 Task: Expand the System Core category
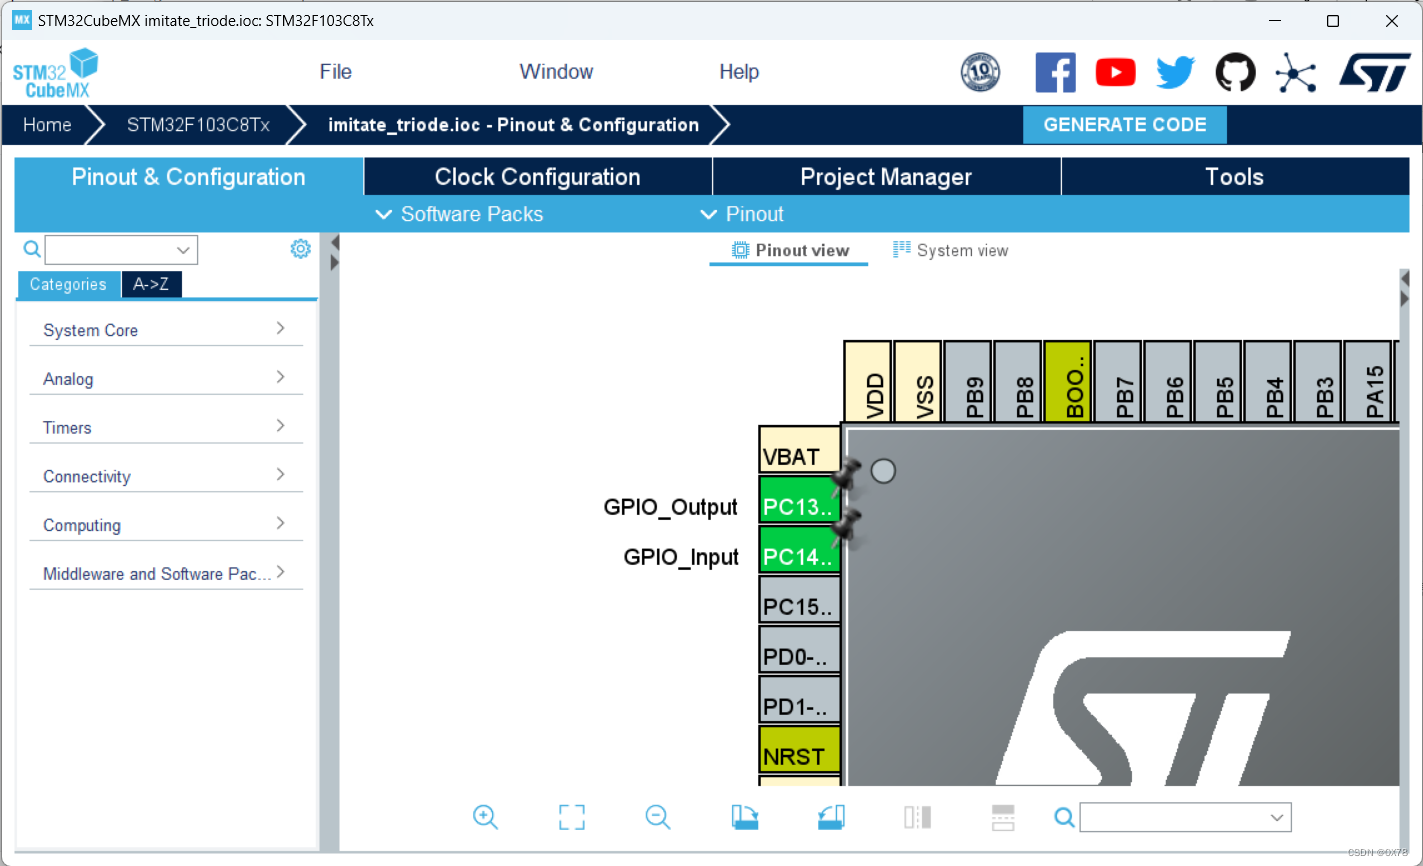166,330
